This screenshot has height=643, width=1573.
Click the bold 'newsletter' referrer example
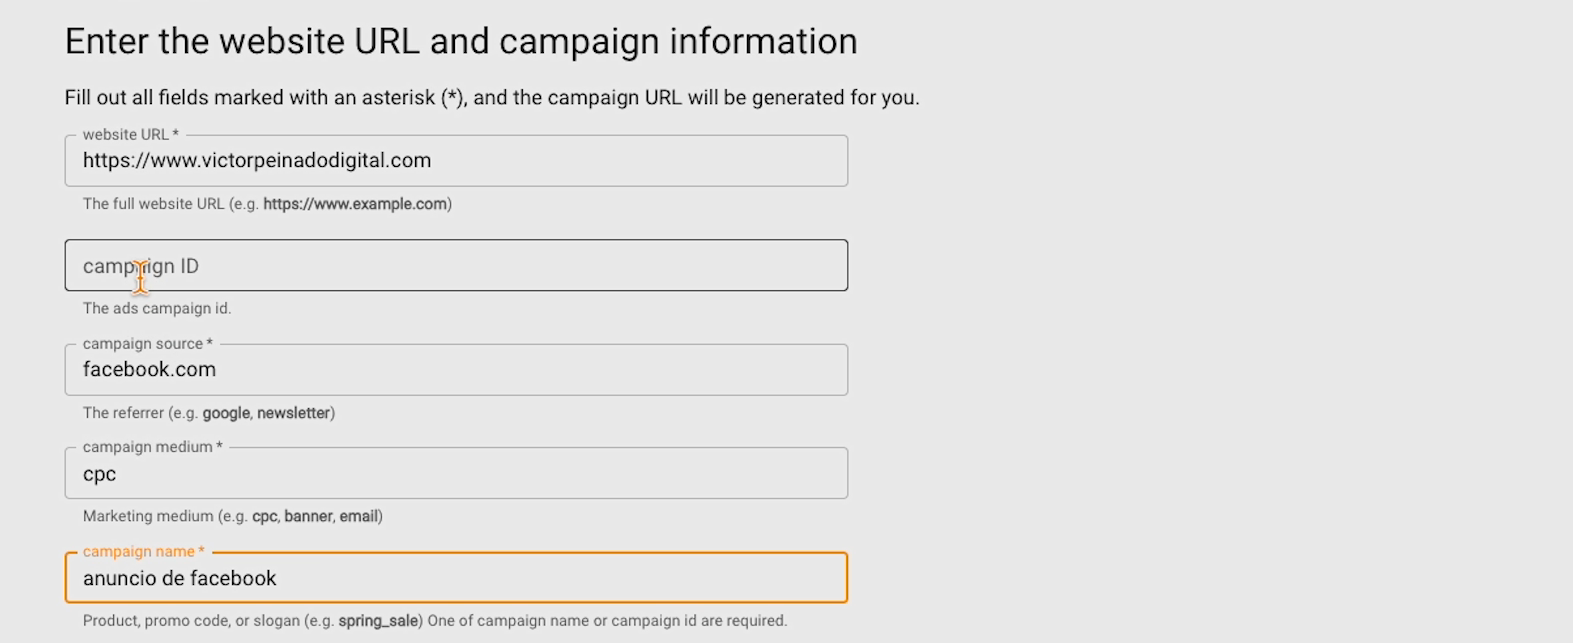293,413
